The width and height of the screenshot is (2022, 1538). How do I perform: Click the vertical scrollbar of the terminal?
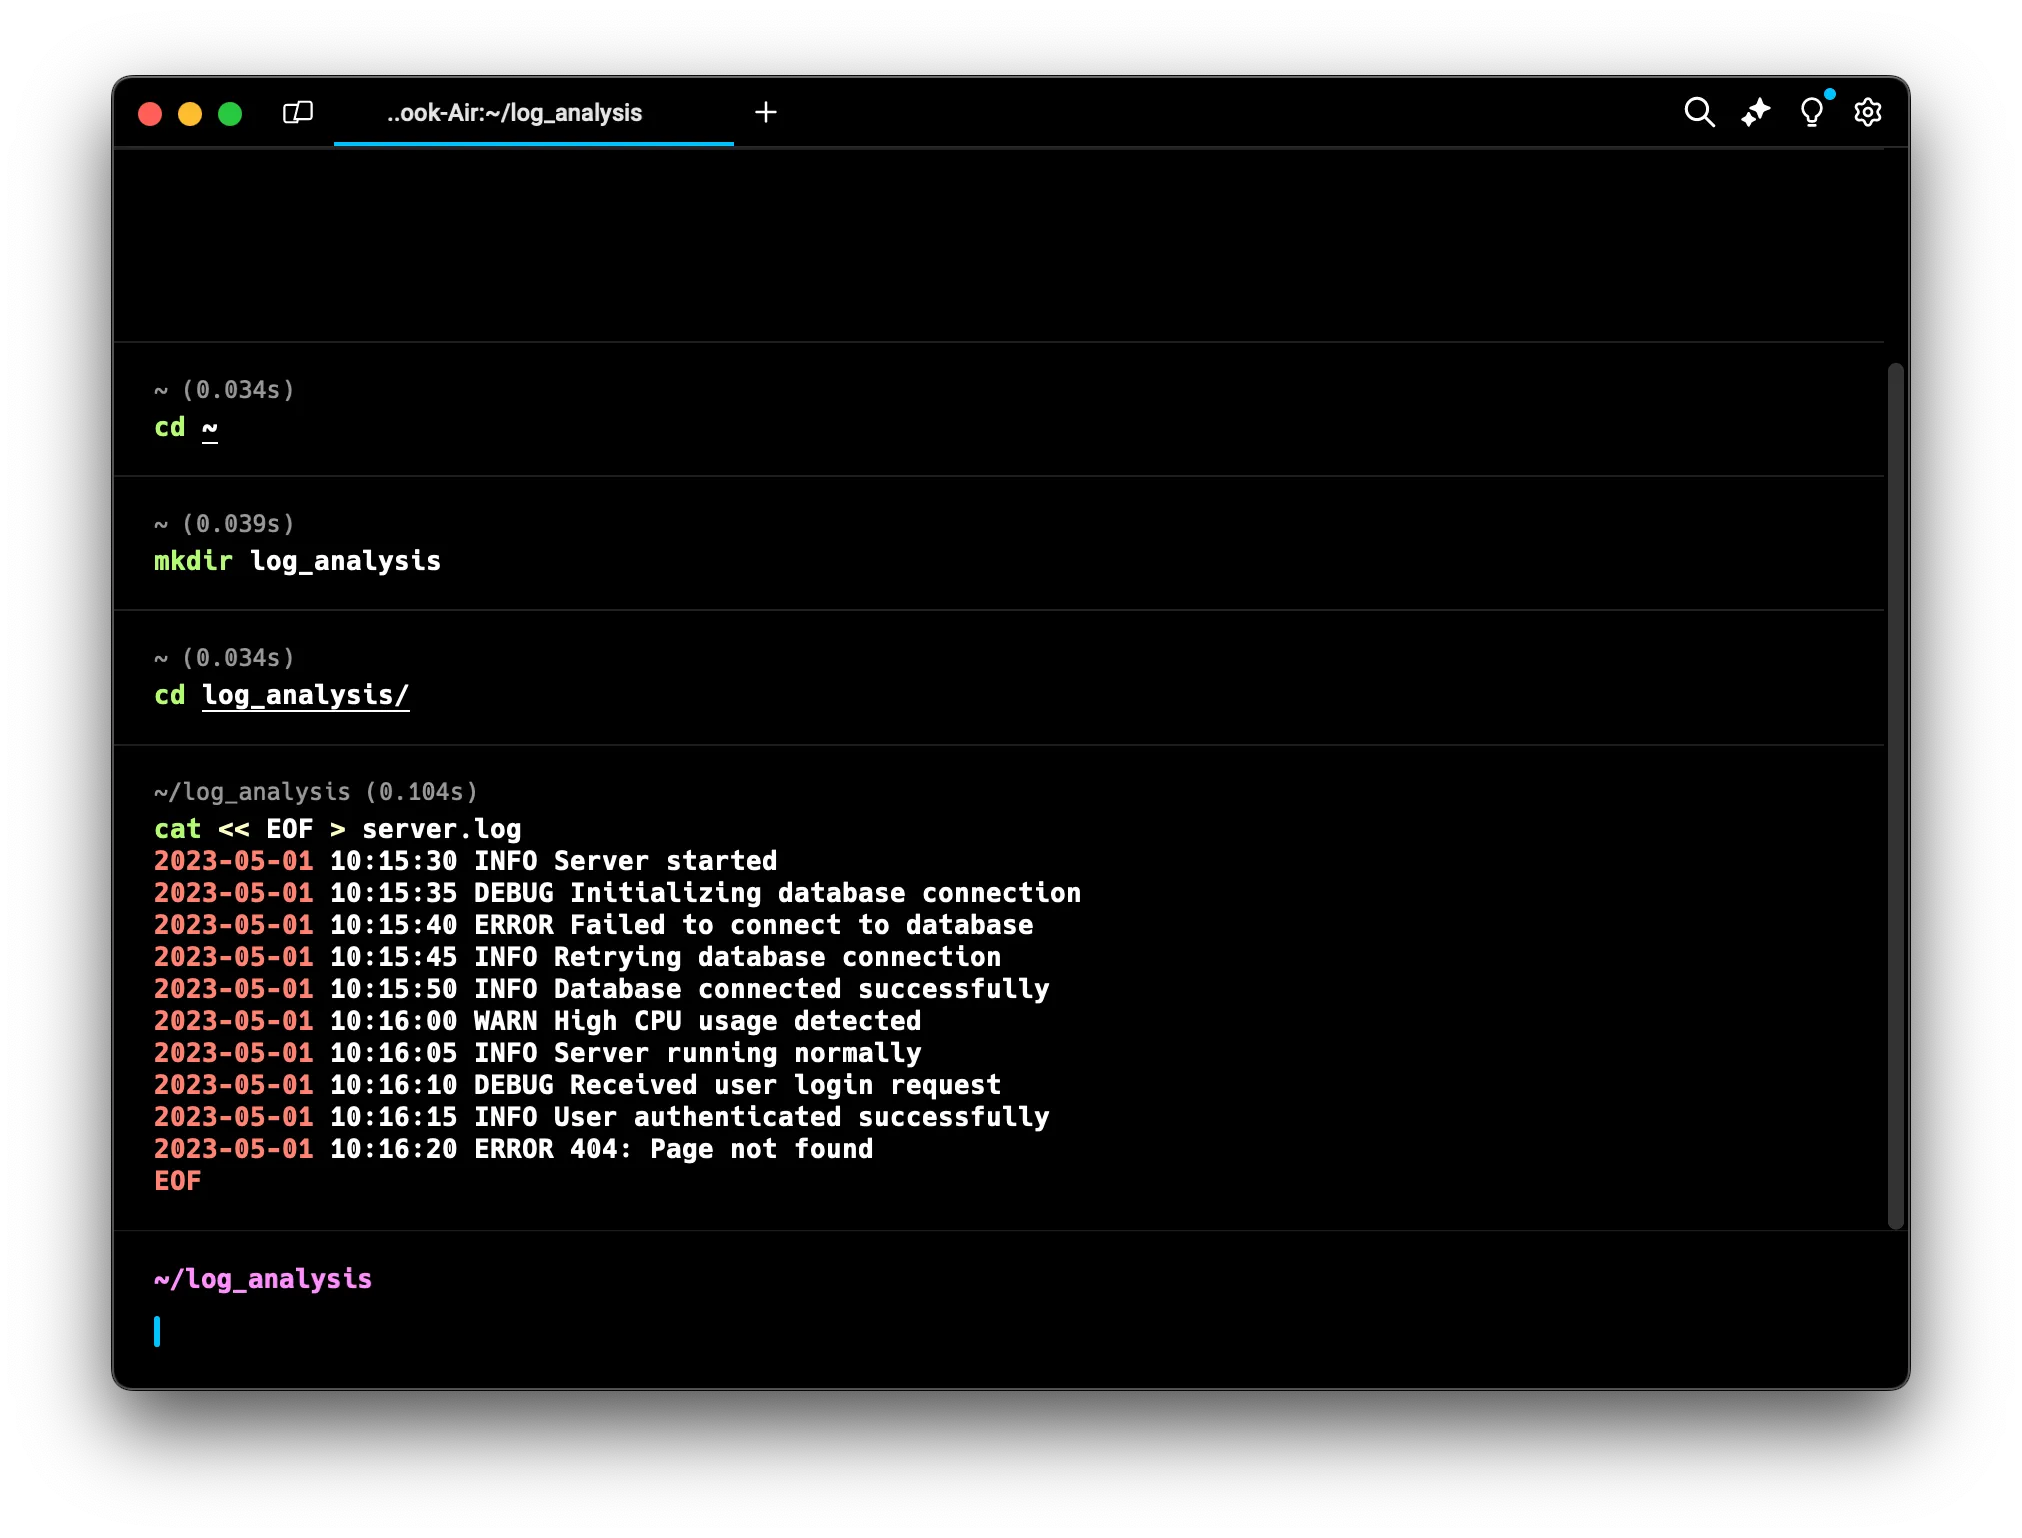coord(1895,795)
